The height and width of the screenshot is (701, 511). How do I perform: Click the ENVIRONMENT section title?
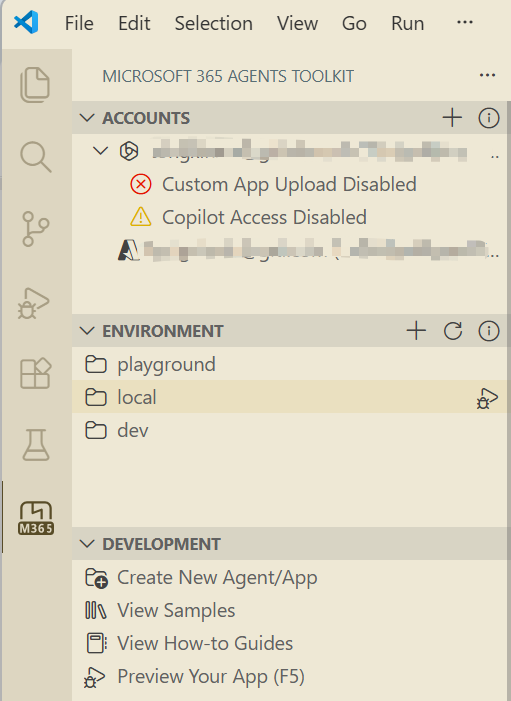coord(163,331)
